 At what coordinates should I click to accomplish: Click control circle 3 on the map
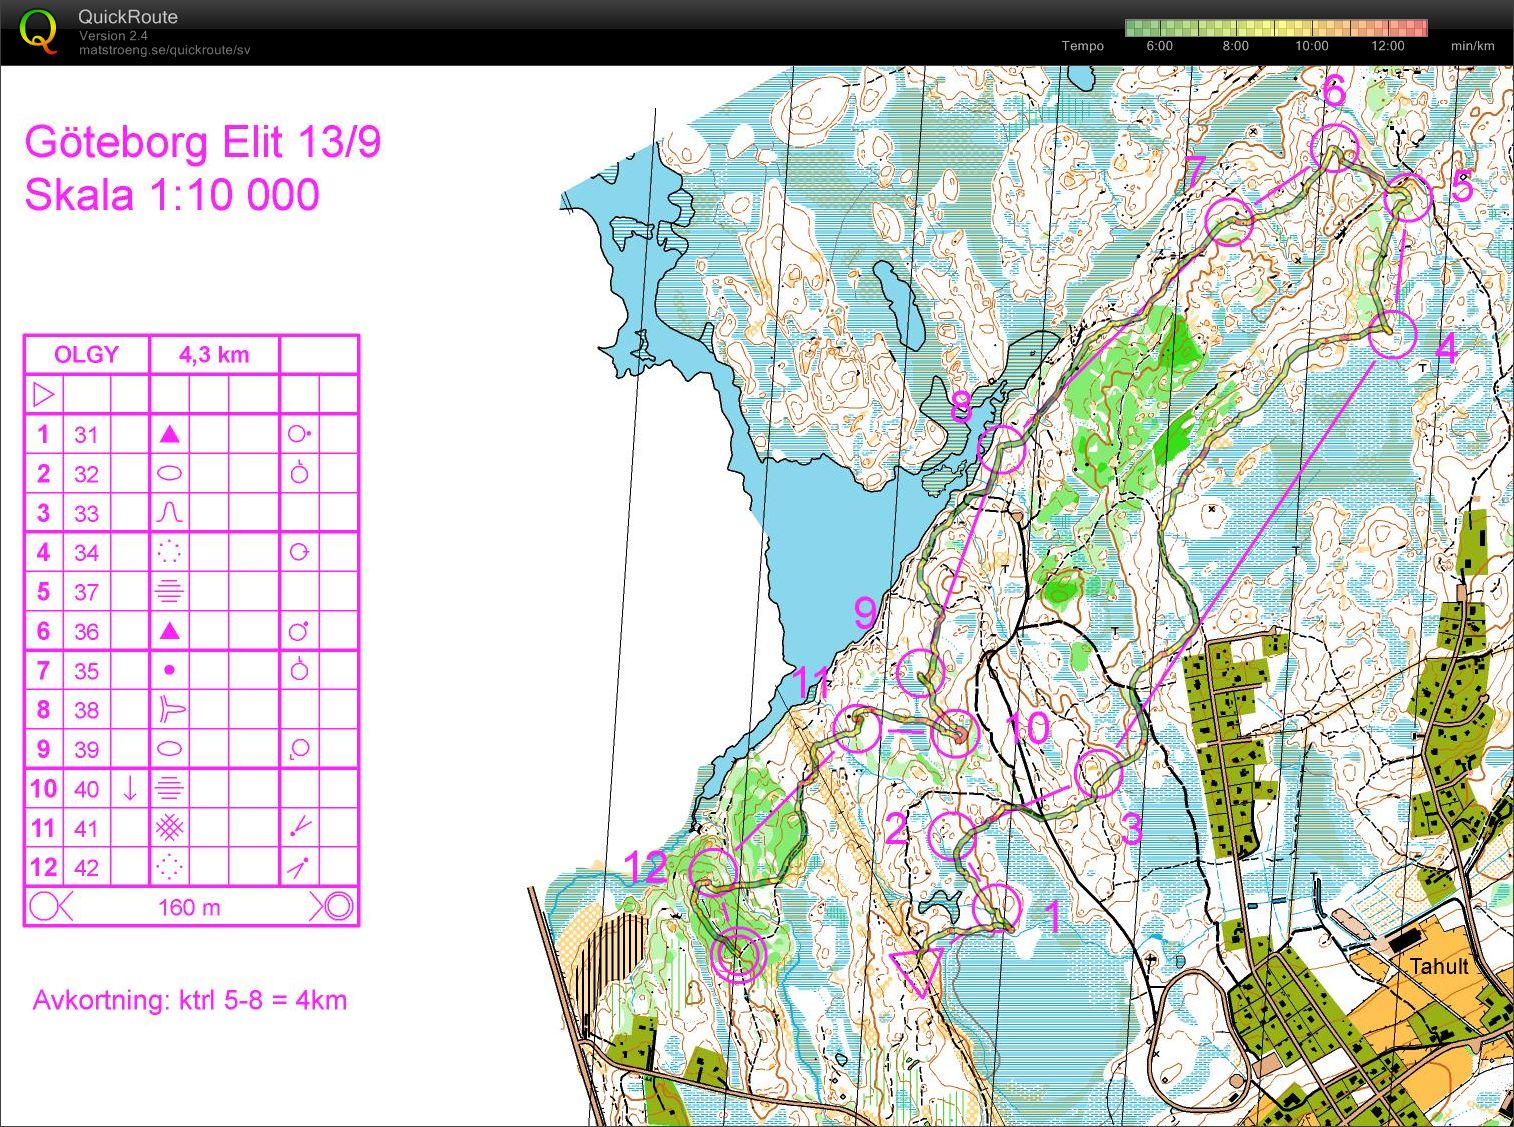coord(1099,773)
